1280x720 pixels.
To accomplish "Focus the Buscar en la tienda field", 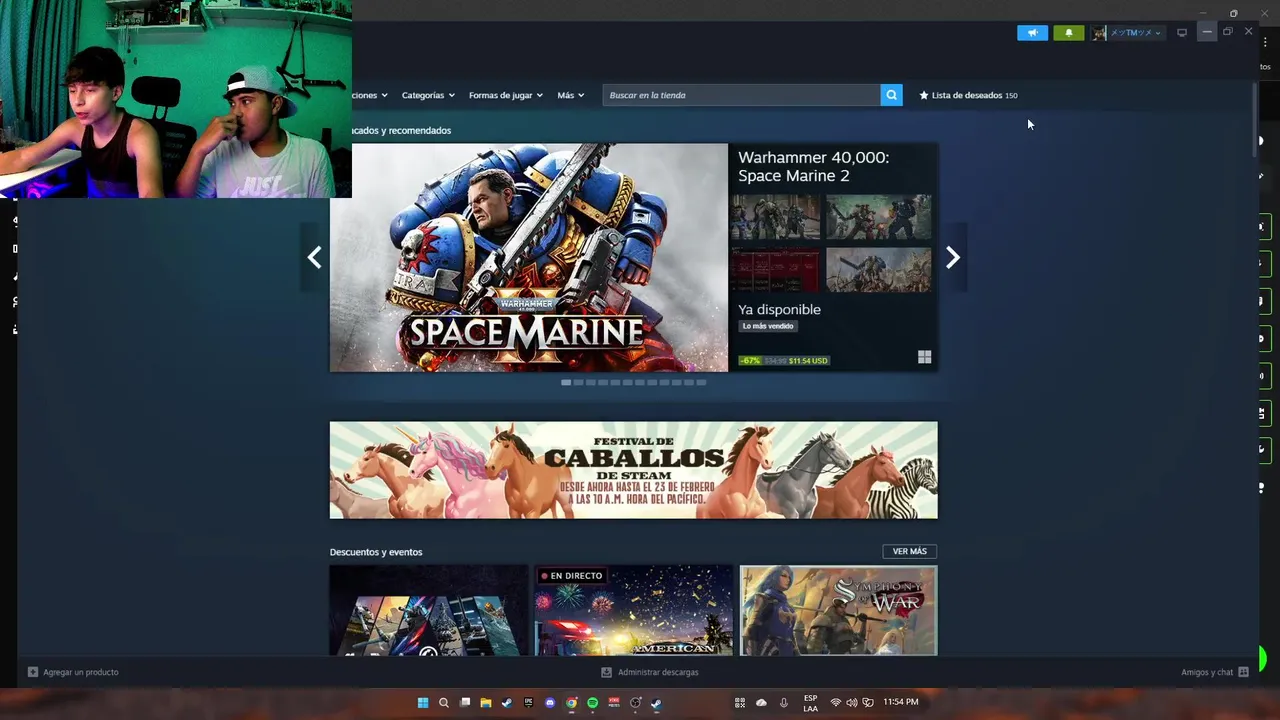I will pyautogui.click(x=741, y=95).
